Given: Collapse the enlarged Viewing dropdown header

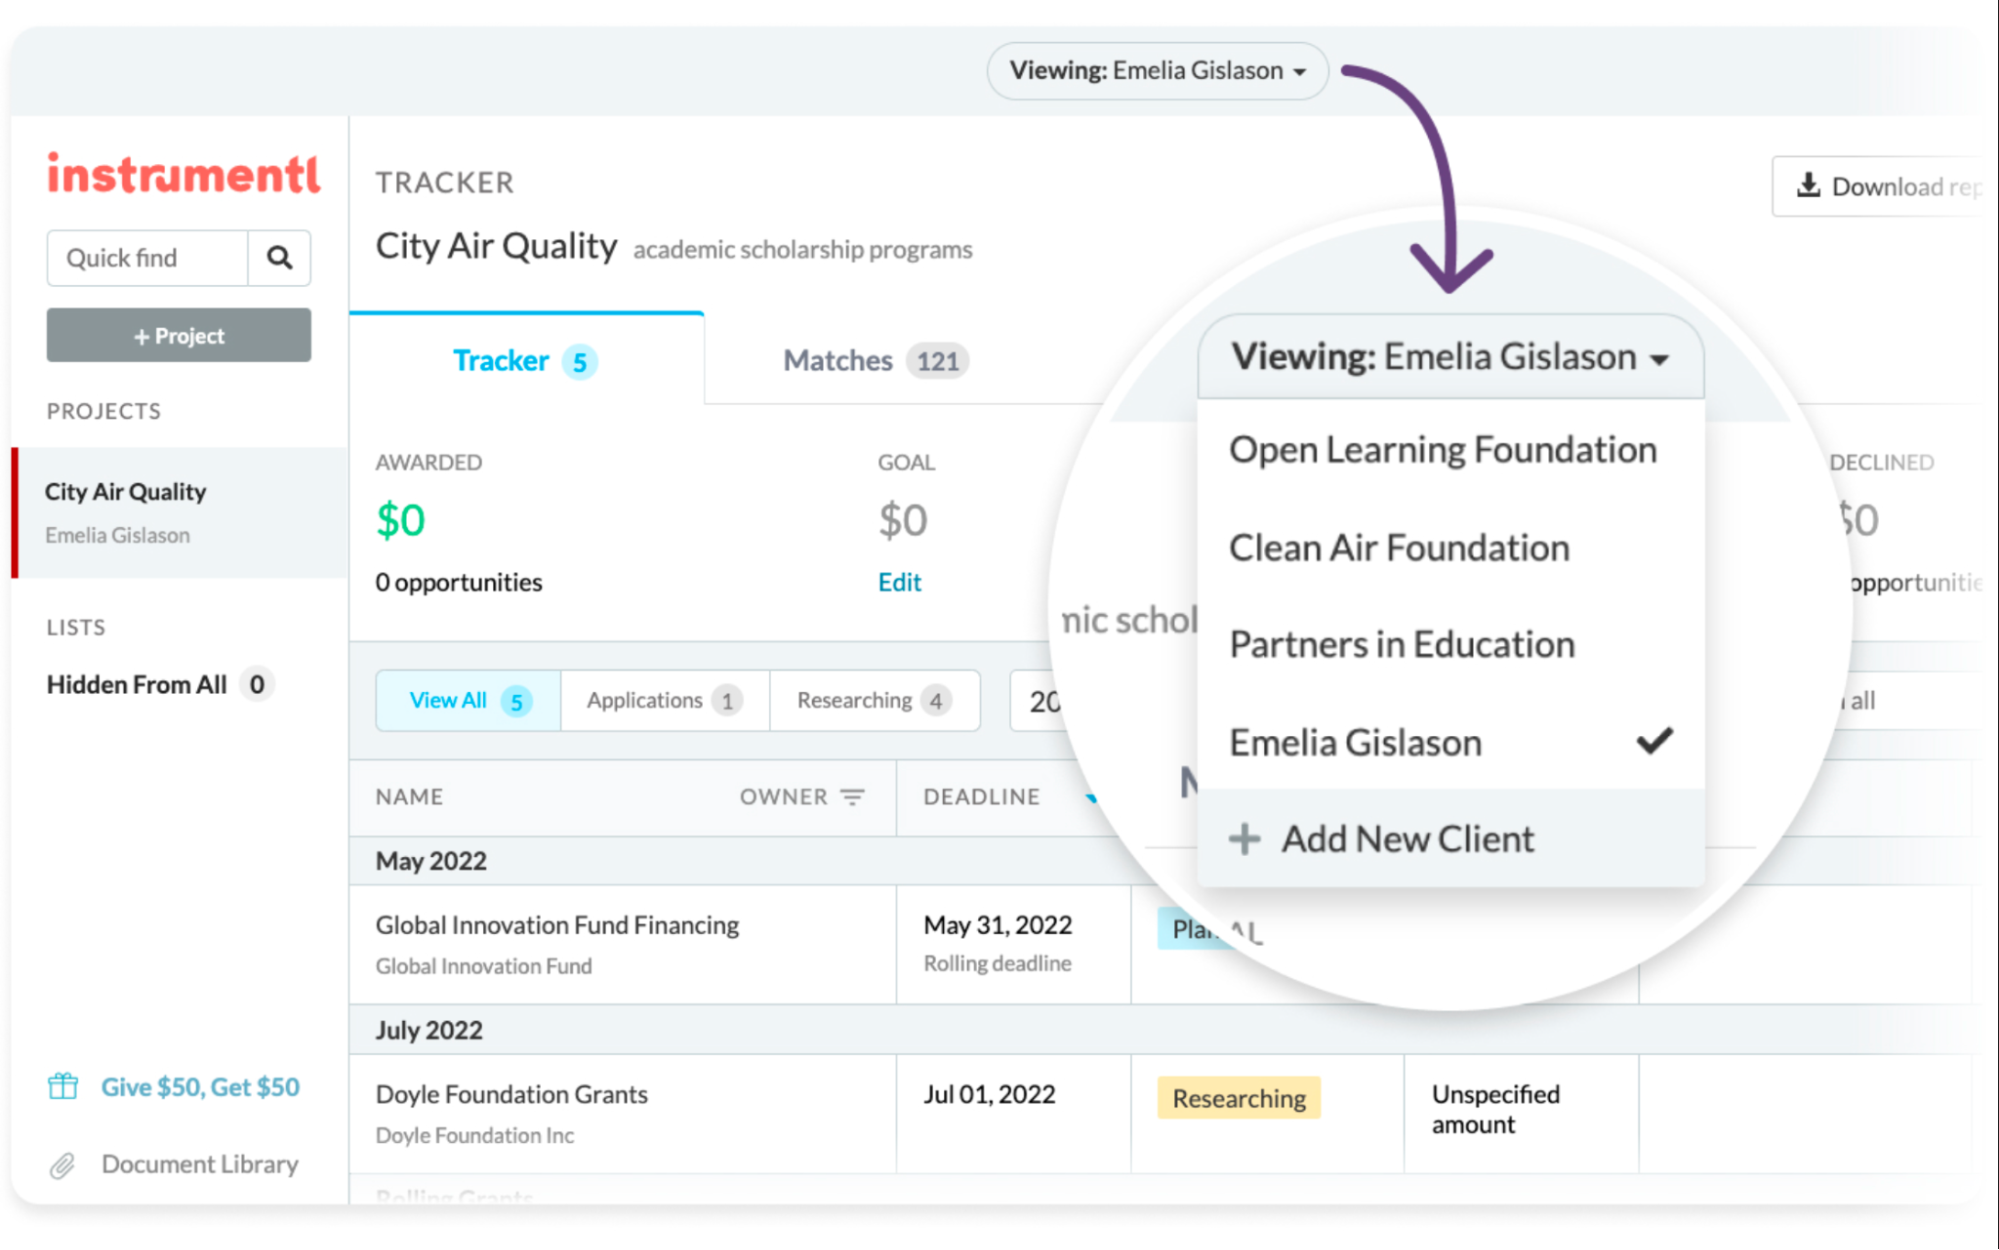Looking at the screenshot, I should (x=1450, y=358).
